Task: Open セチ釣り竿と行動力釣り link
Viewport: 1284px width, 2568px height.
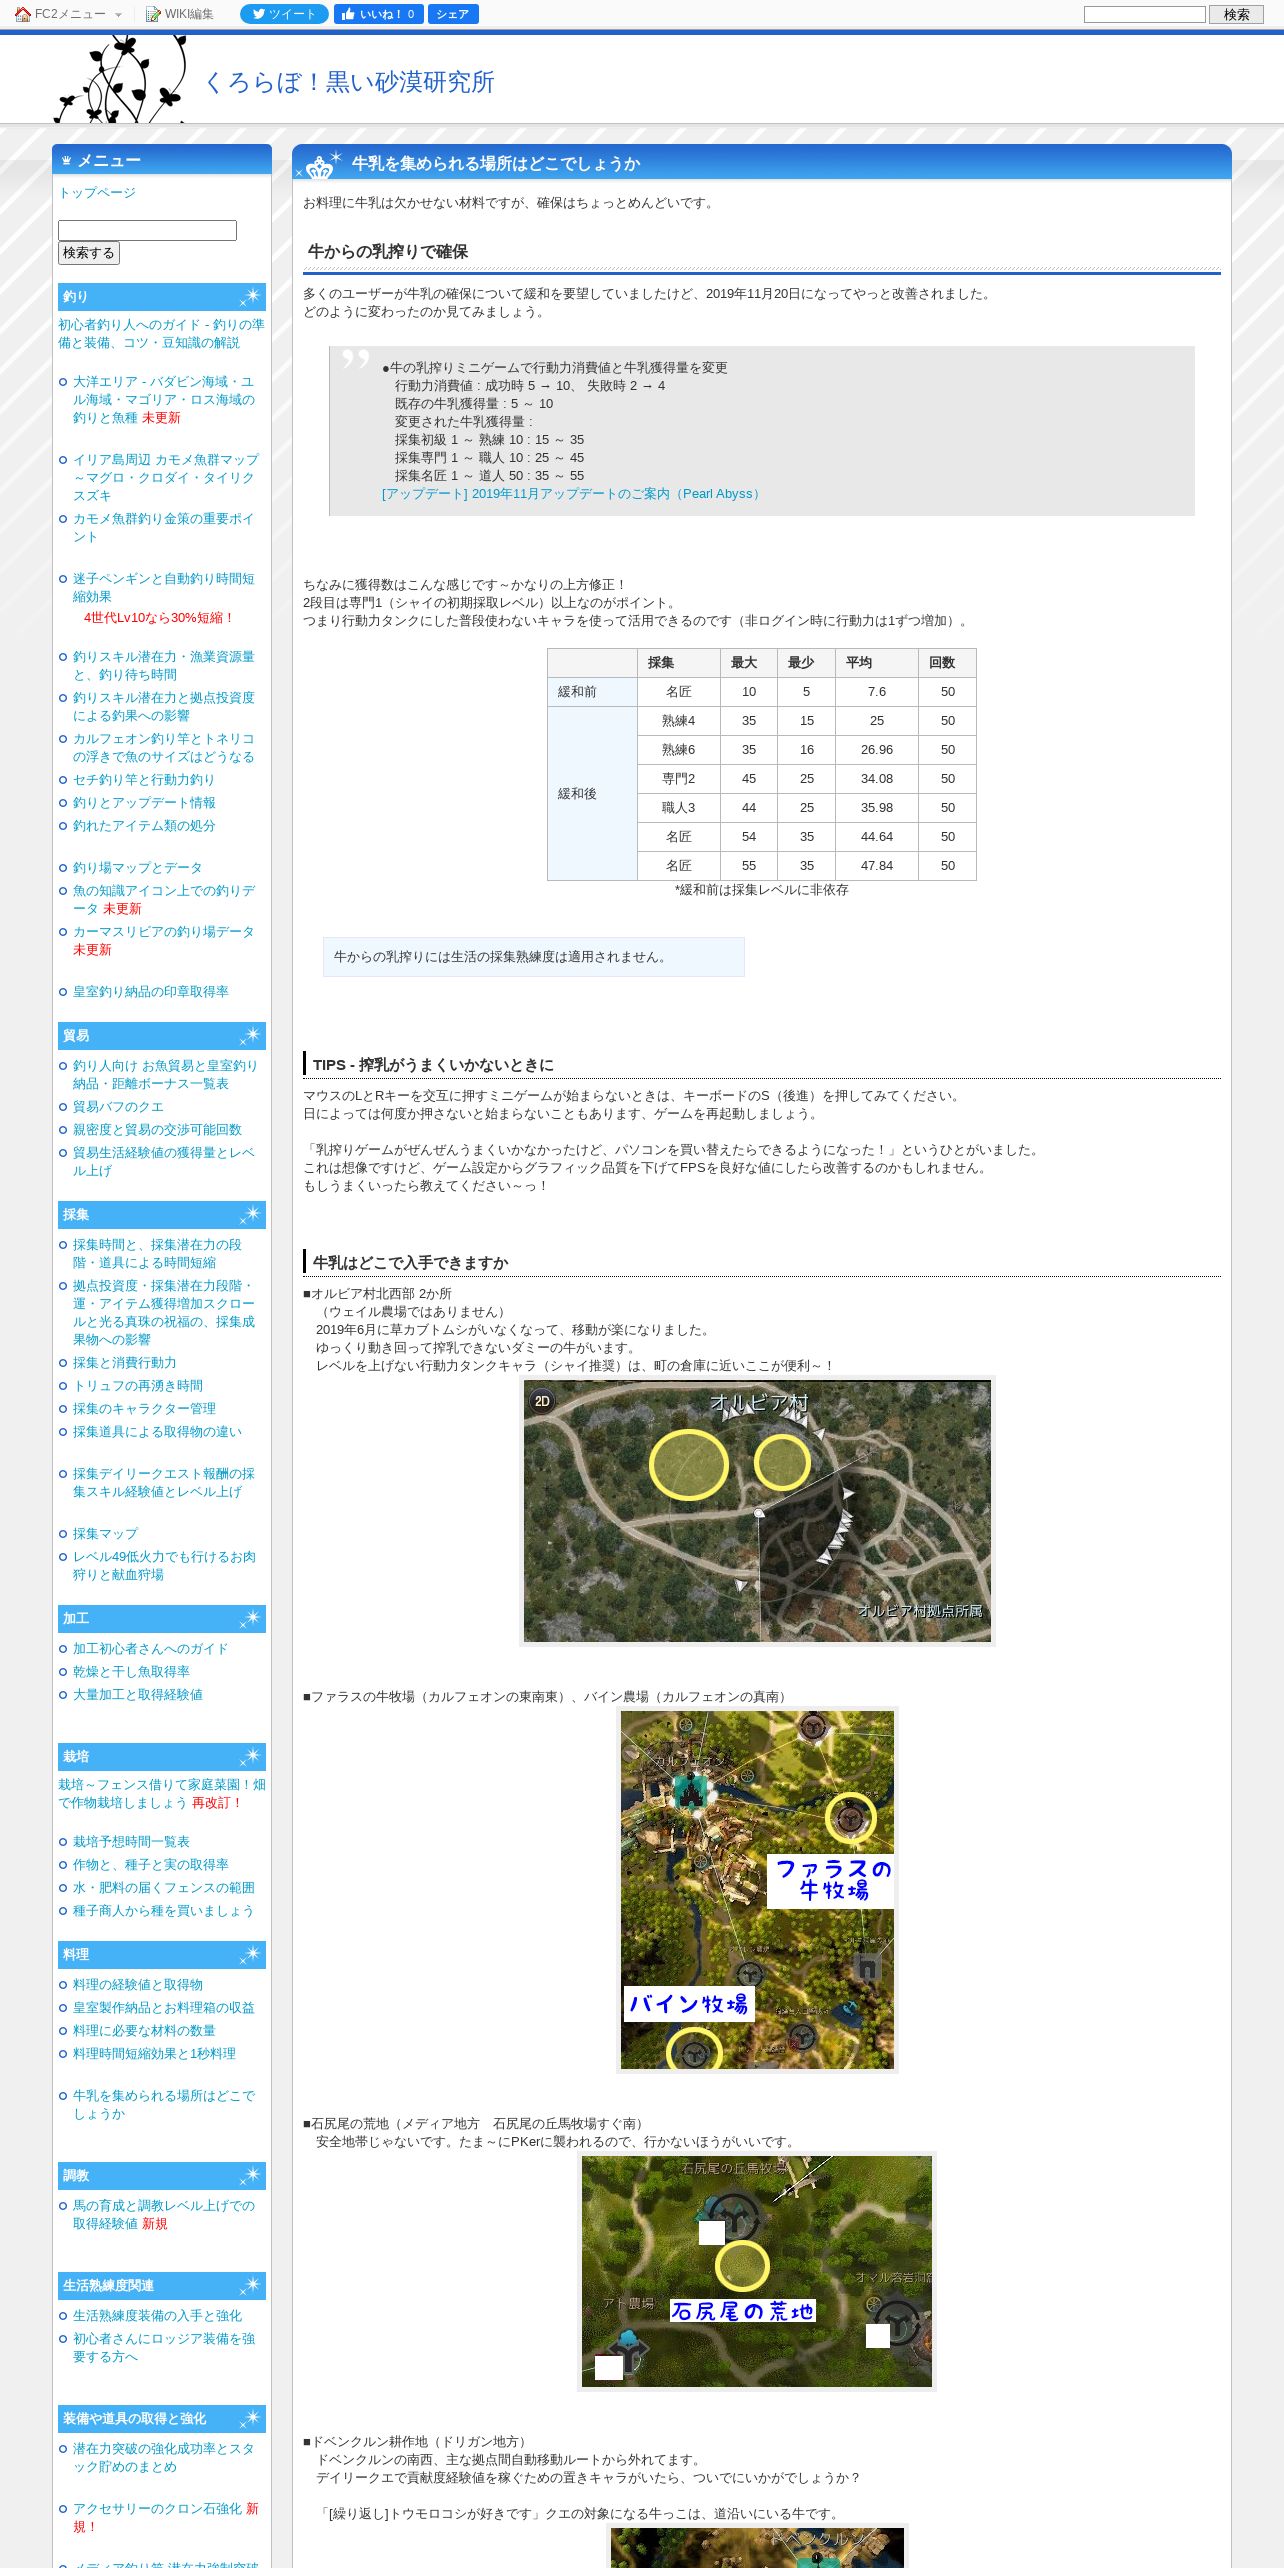Action: [143, 779]
